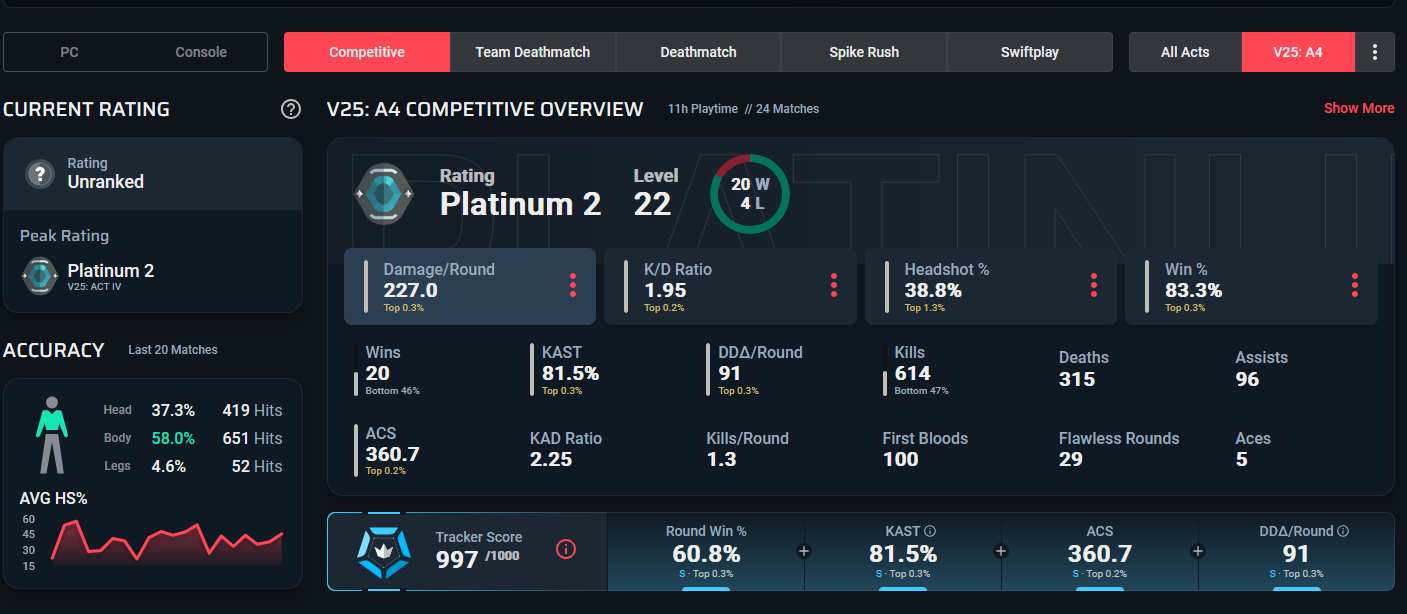Image resolution: width=1407 pixels, height=614 pixels.
Task: Toggle the All Acts filter
Action: (1185, 51)
